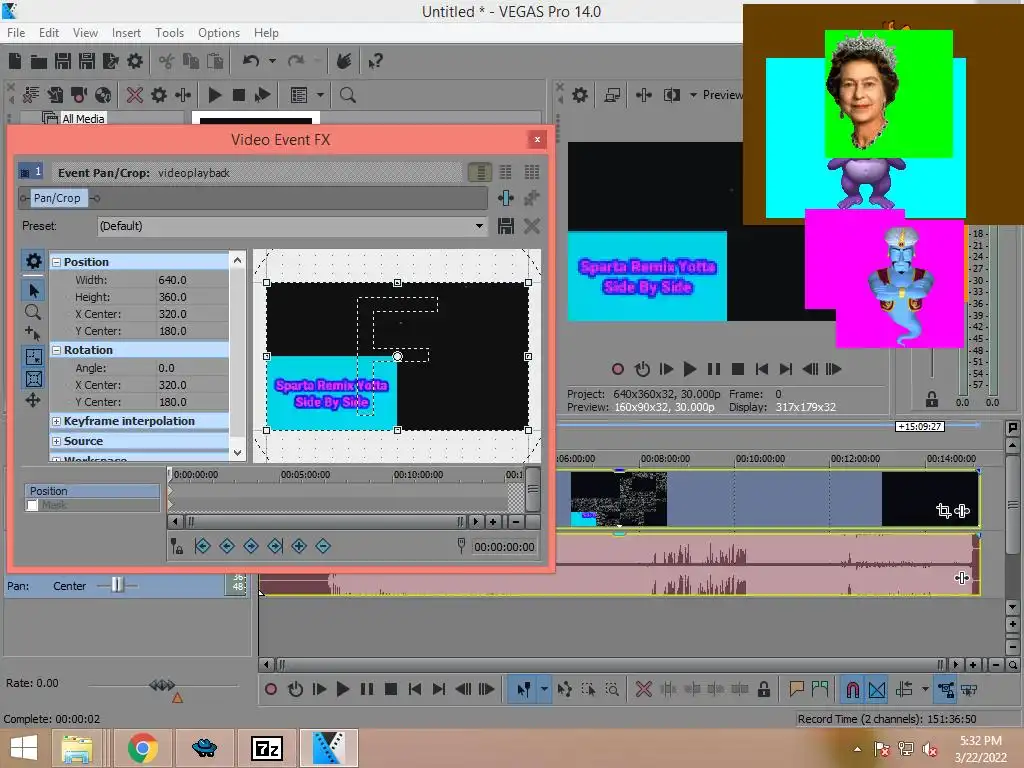Click the Save Preset disk icon
The image size is (1024, 768).
[505, 227]
